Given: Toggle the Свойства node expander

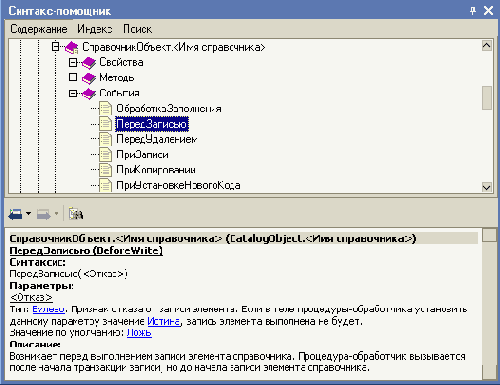Looking at the screenshot, I should pos(73,62).
